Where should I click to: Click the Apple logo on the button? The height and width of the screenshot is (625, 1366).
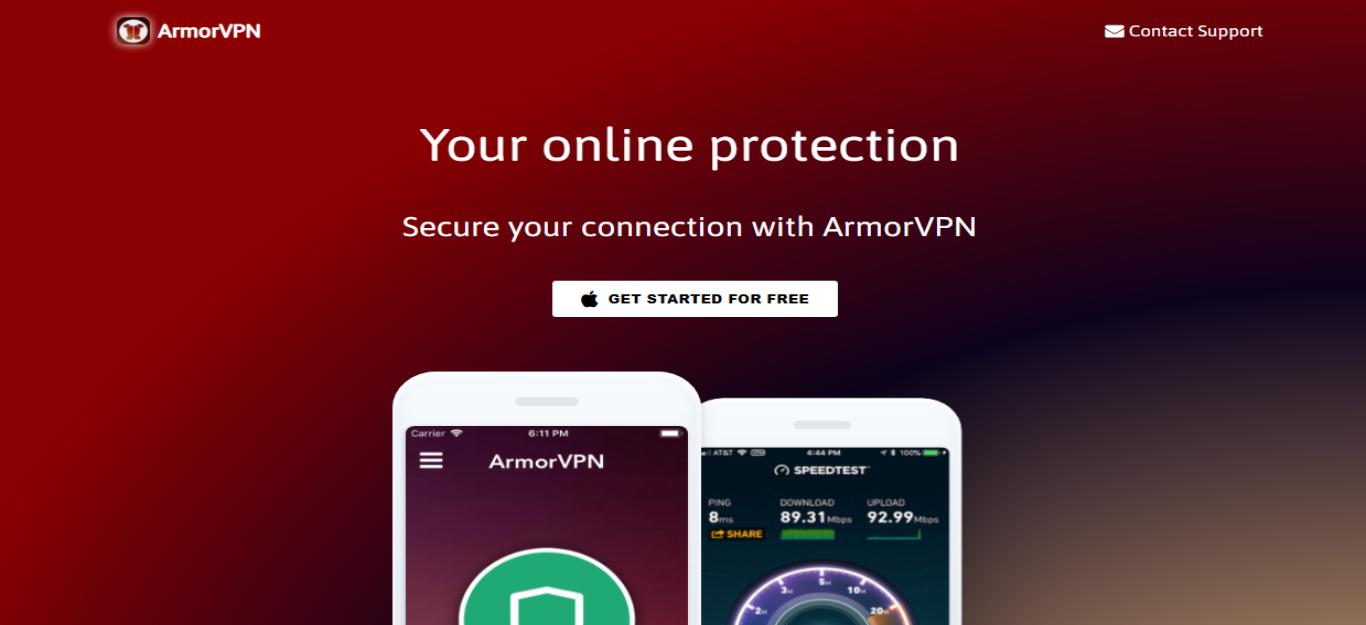click(x=590, y=299)
